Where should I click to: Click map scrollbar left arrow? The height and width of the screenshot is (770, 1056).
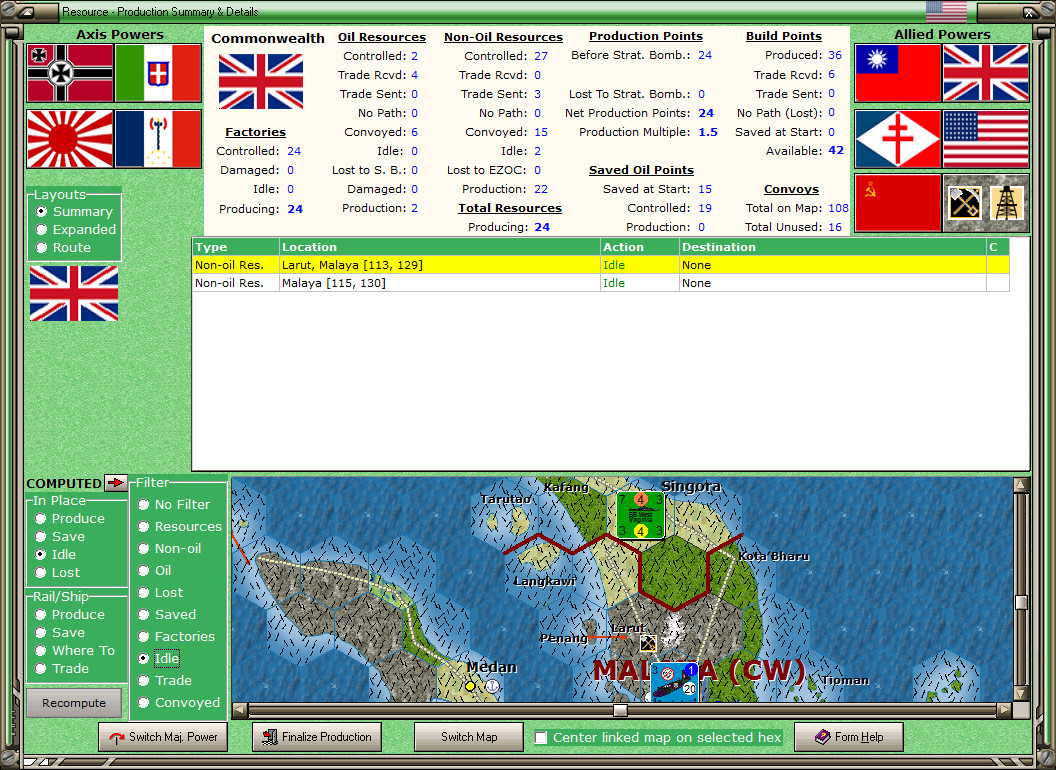coord(240,710)
